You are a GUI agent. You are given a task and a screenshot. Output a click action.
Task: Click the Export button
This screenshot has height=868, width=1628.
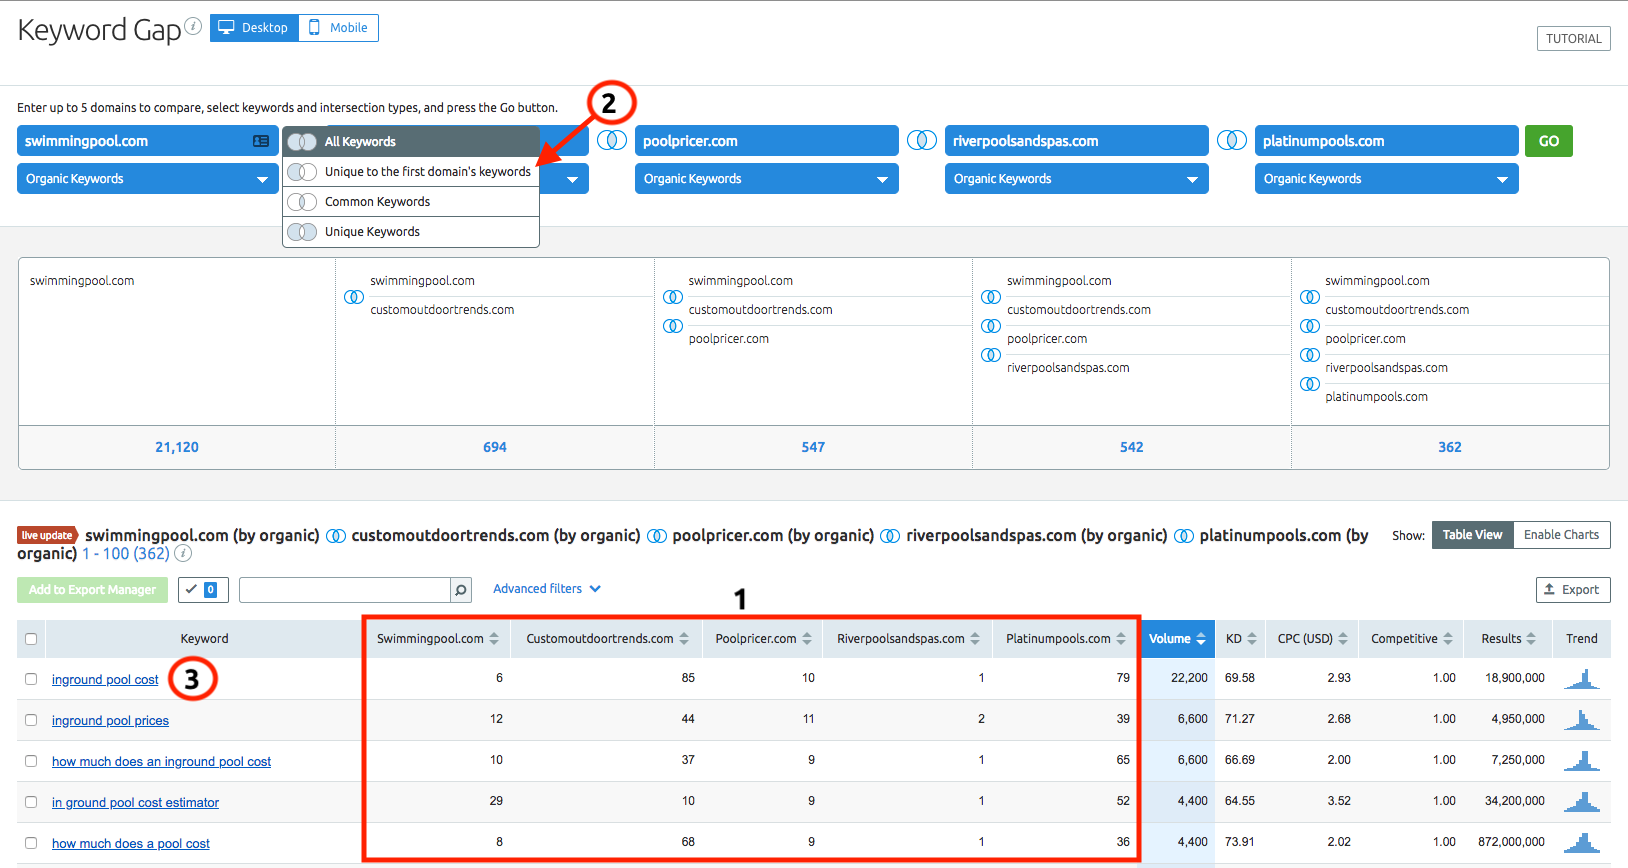(1572, 590)
